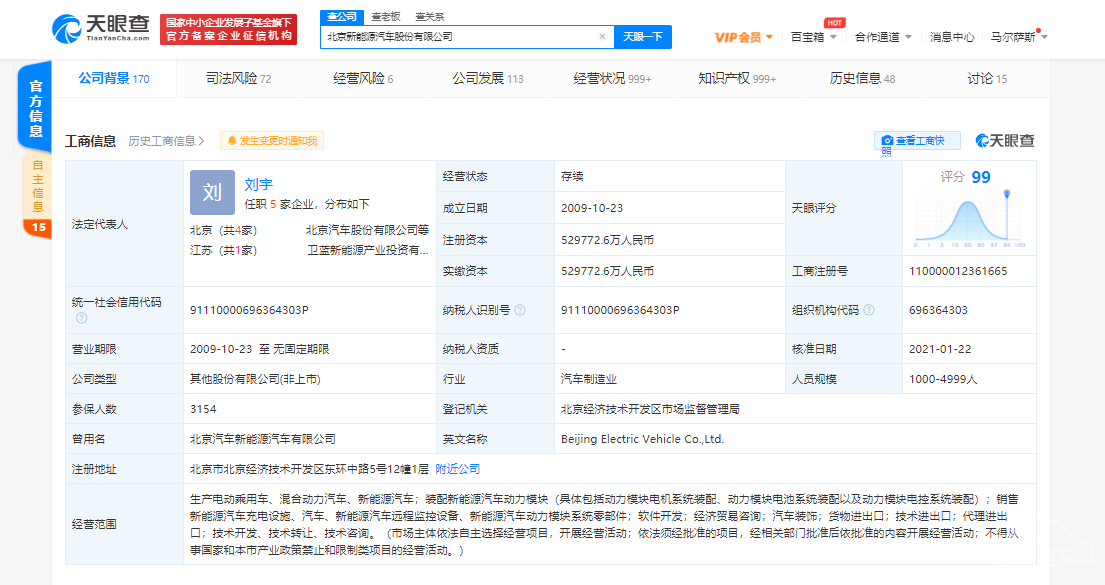
Task: Click the 刘 avatar tile
Action: pyautogui.click(x=212, y=192)
